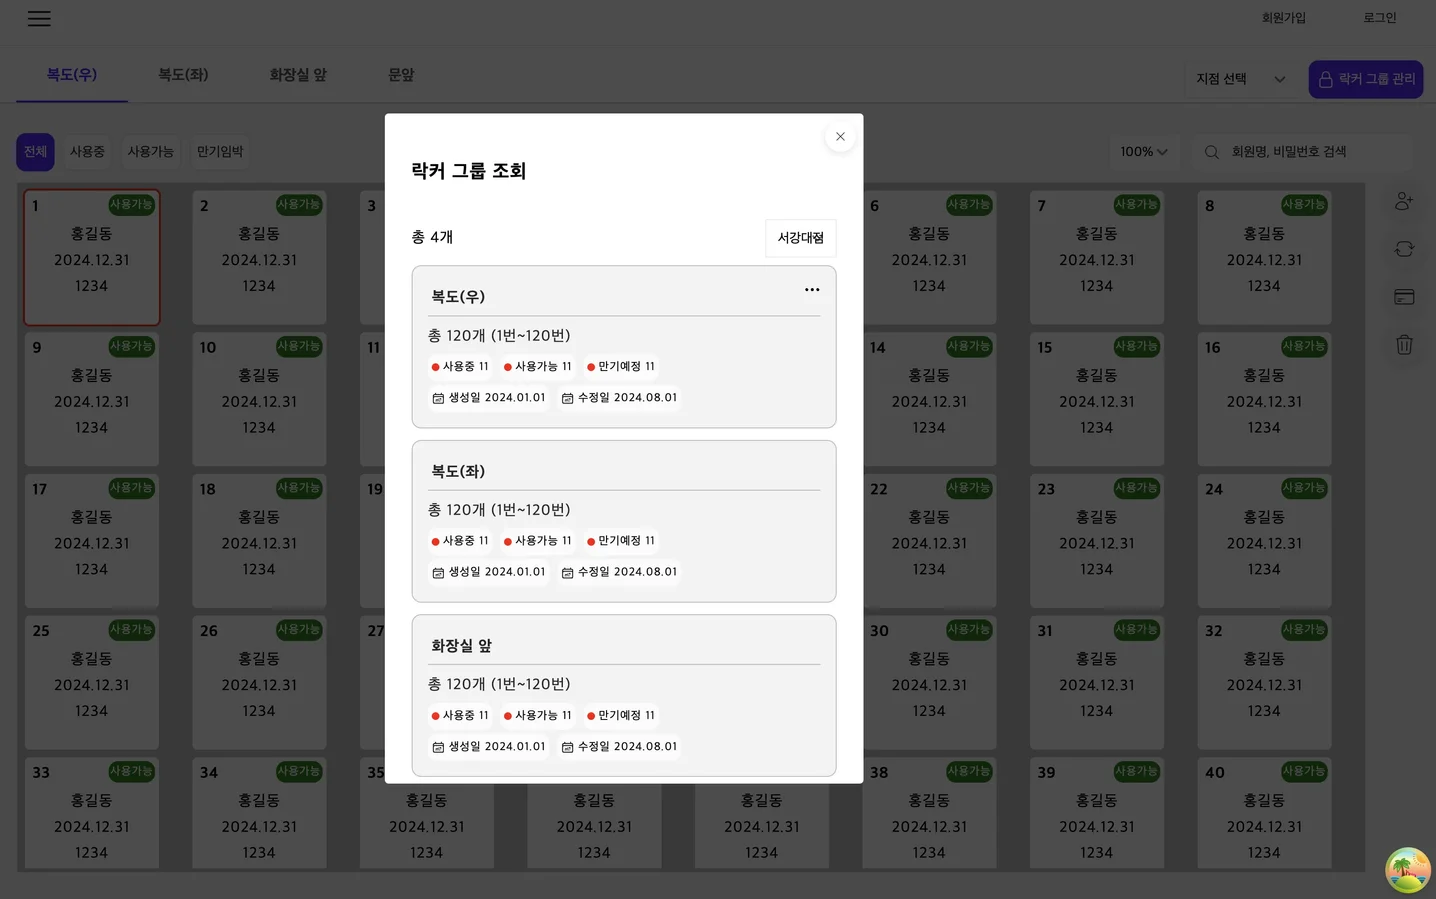Viewport: 1436px width, 899px height.
Task: Close the 락커 그룹 조회 dialog
Action: 840,137
